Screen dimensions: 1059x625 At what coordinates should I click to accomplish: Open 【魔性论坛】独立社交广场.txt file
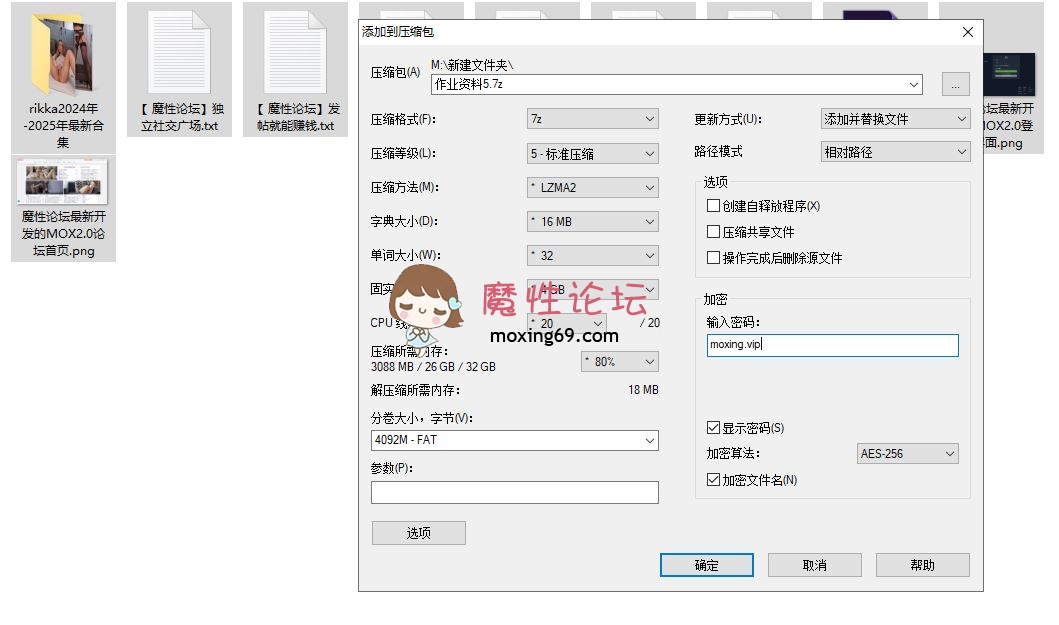pos(178,50)
